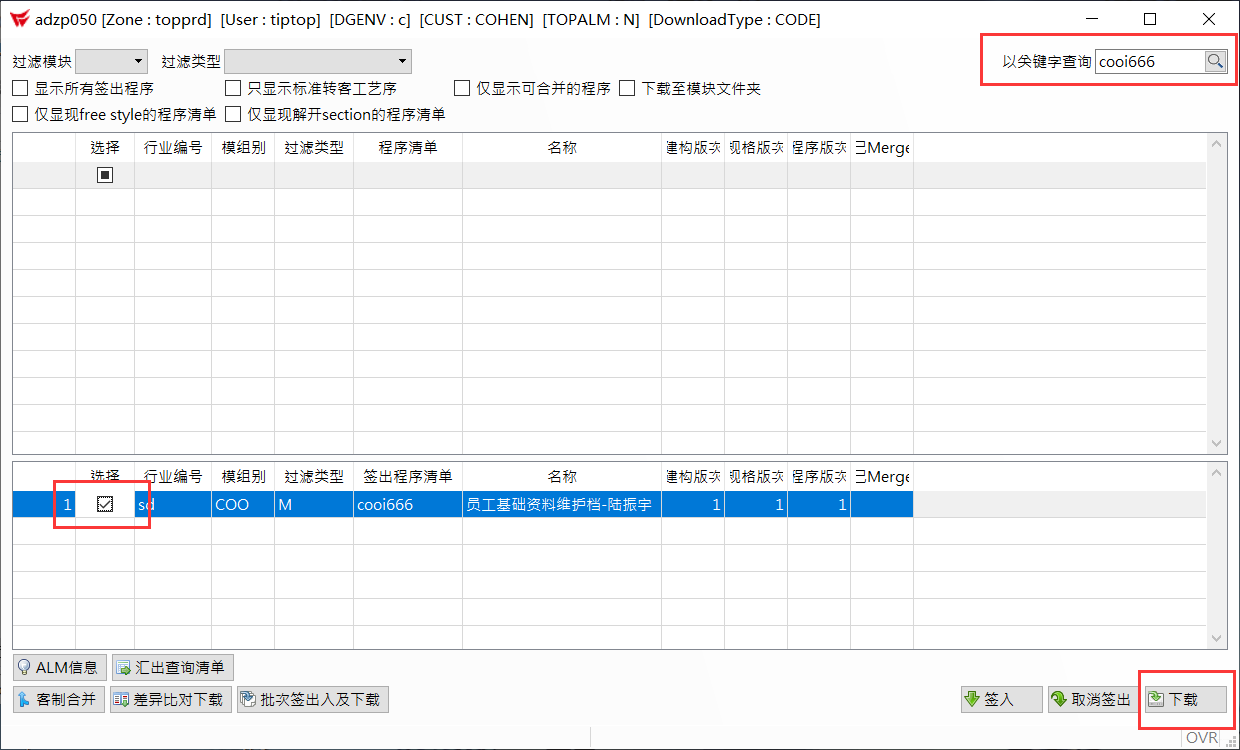Select the cooi666 program cell
The width and height of the screenshot is (1240, 750).
click(x=408, y=504)
